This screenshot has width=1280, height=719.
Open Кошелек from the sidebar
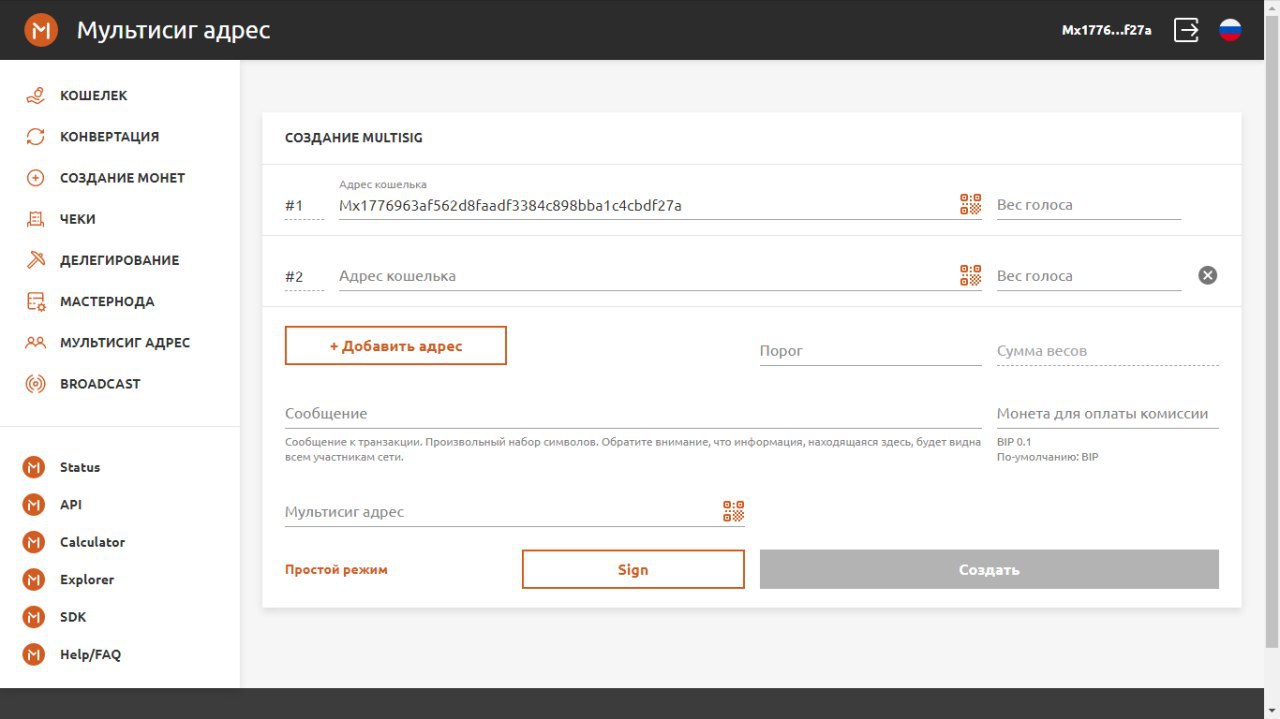click(93, 96)
